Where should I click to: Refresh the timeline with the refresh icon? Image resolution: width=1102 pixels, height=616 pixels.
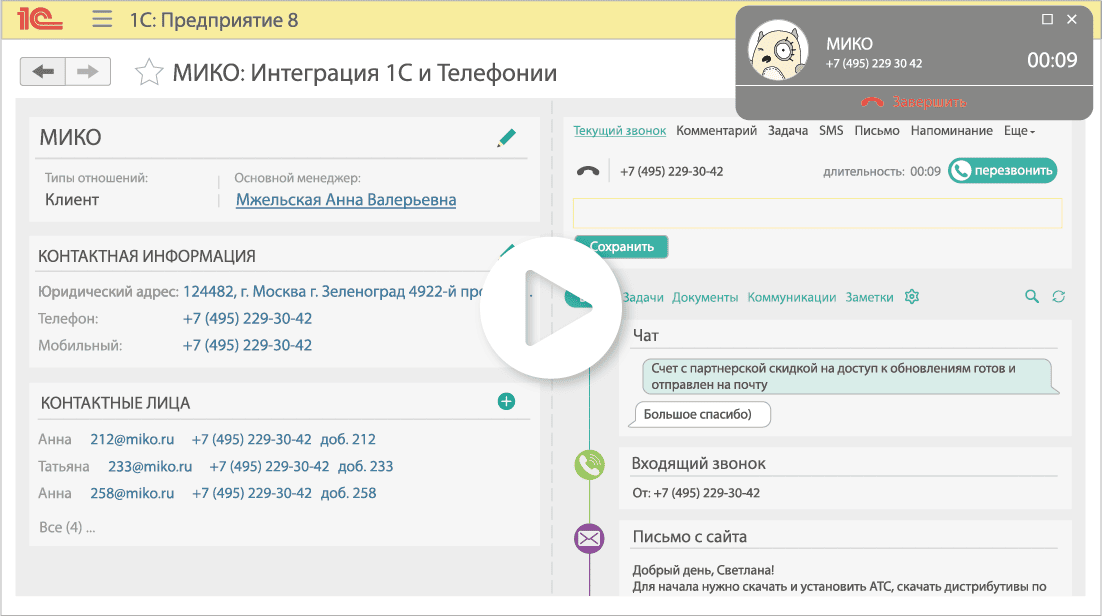pyautogui.click(x=1057, y=297)
